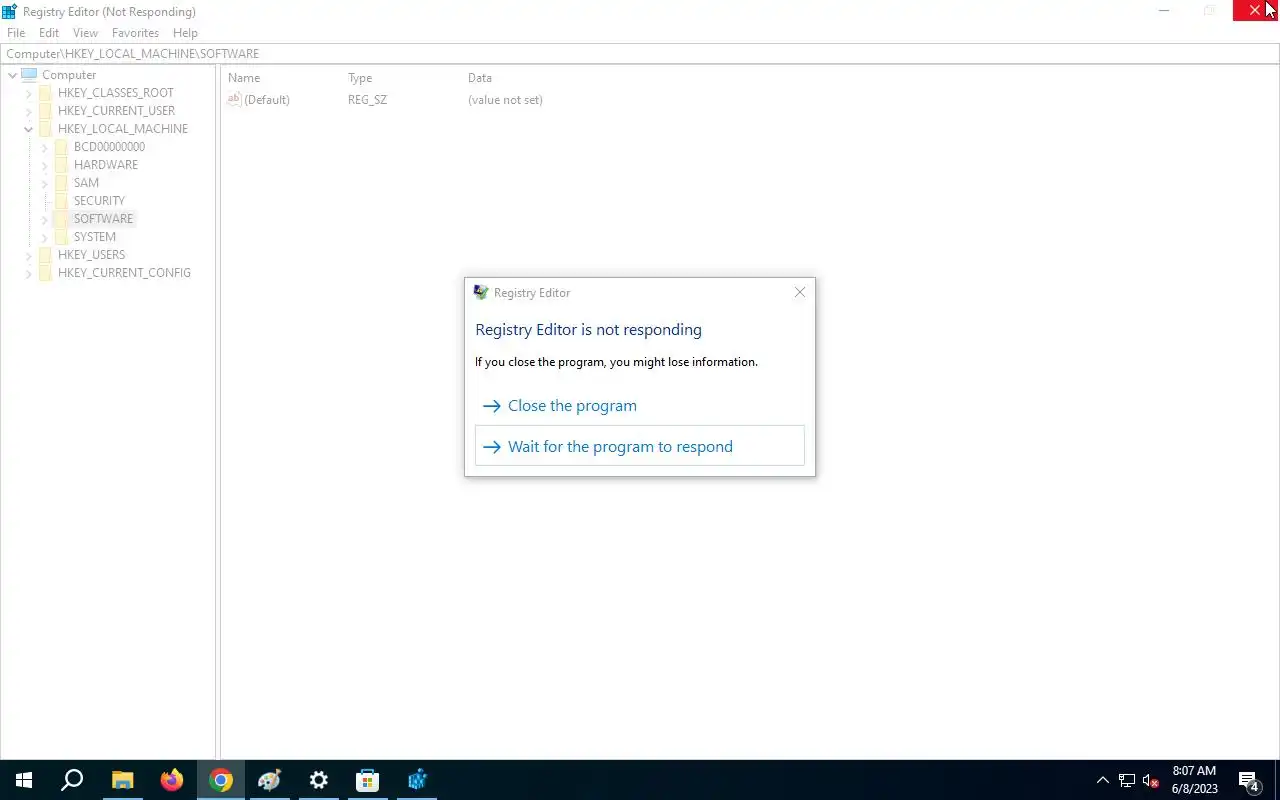Click the Registry Editor title bar icon
Viewport: 1280px width, 800px height.
coord(10,12)
